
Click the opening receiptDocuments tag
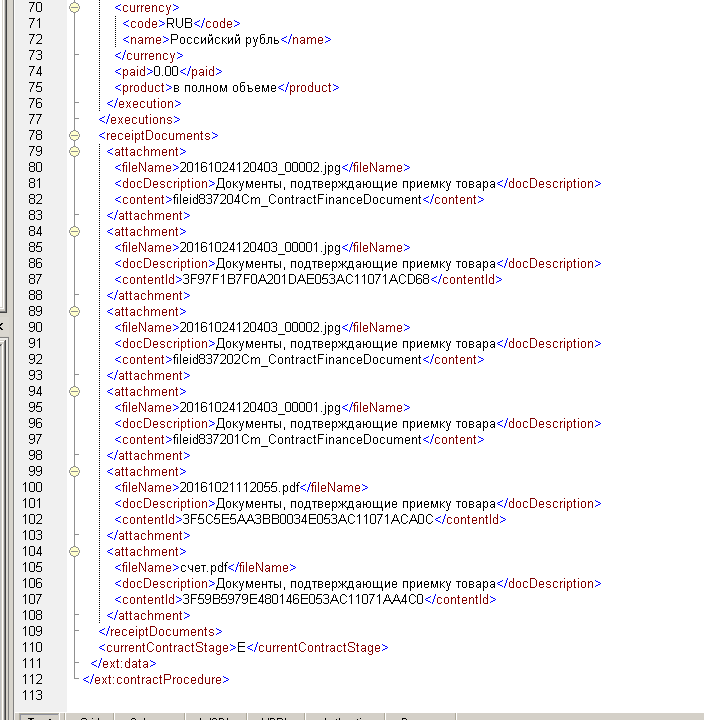[x=158, y=136]
